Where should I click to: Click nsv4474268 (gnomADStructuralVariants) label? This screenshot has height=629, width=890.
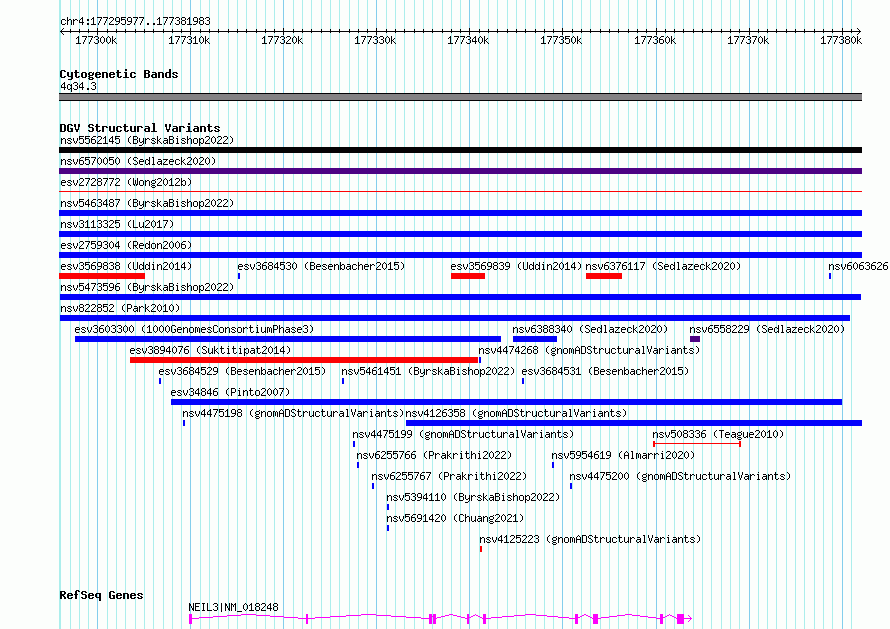point(589,350)
